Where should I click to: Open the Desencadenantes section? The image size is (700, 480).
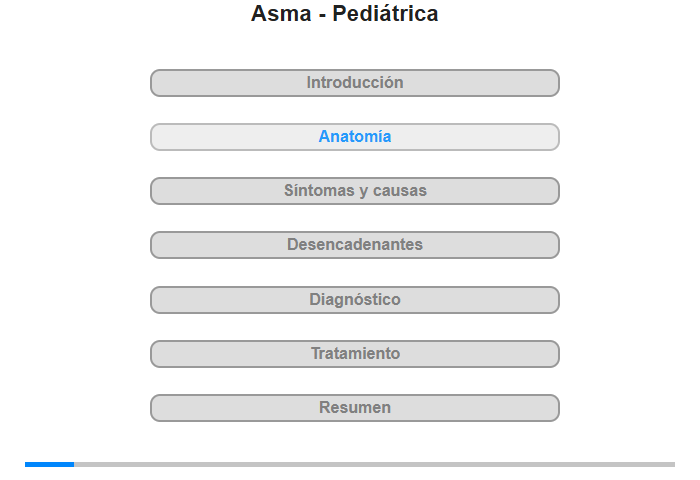355,245
